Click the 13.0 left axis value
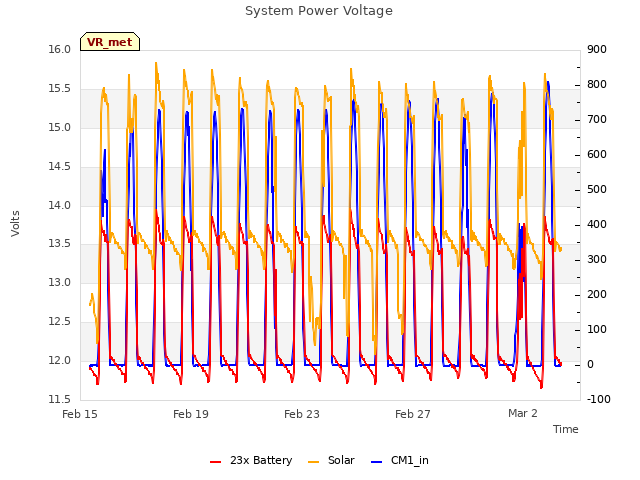This screenshot has height=480, width=640. pyautogui.click(x=60, y=282)
